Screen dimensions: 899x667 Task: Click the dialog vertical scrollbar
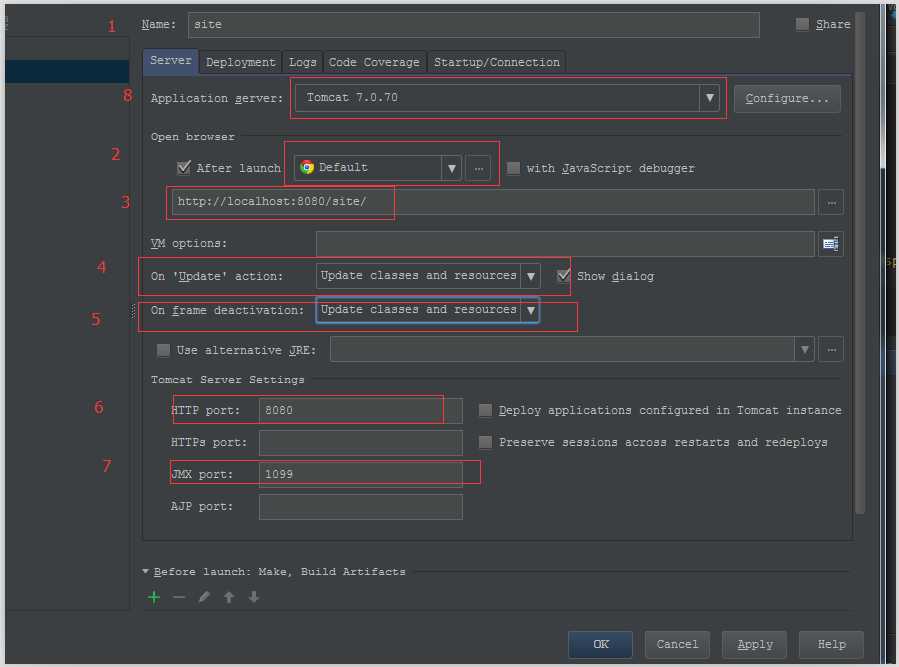click(x=859, y=264)
